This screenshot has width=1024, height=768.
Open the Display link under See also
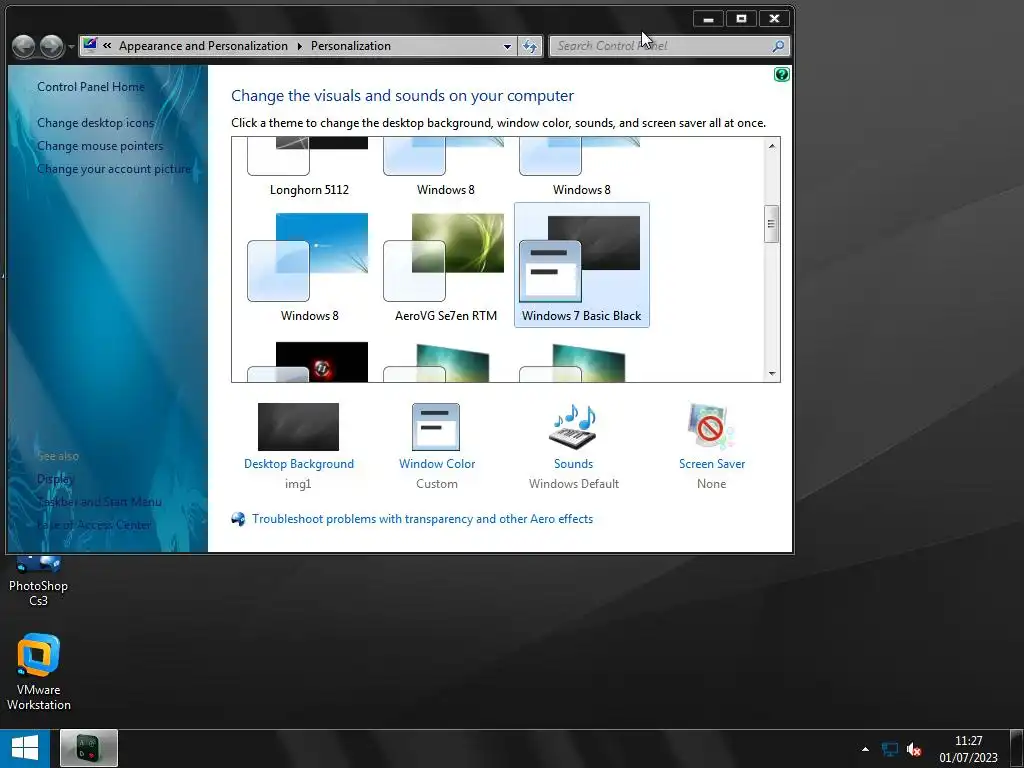(56, 479)
